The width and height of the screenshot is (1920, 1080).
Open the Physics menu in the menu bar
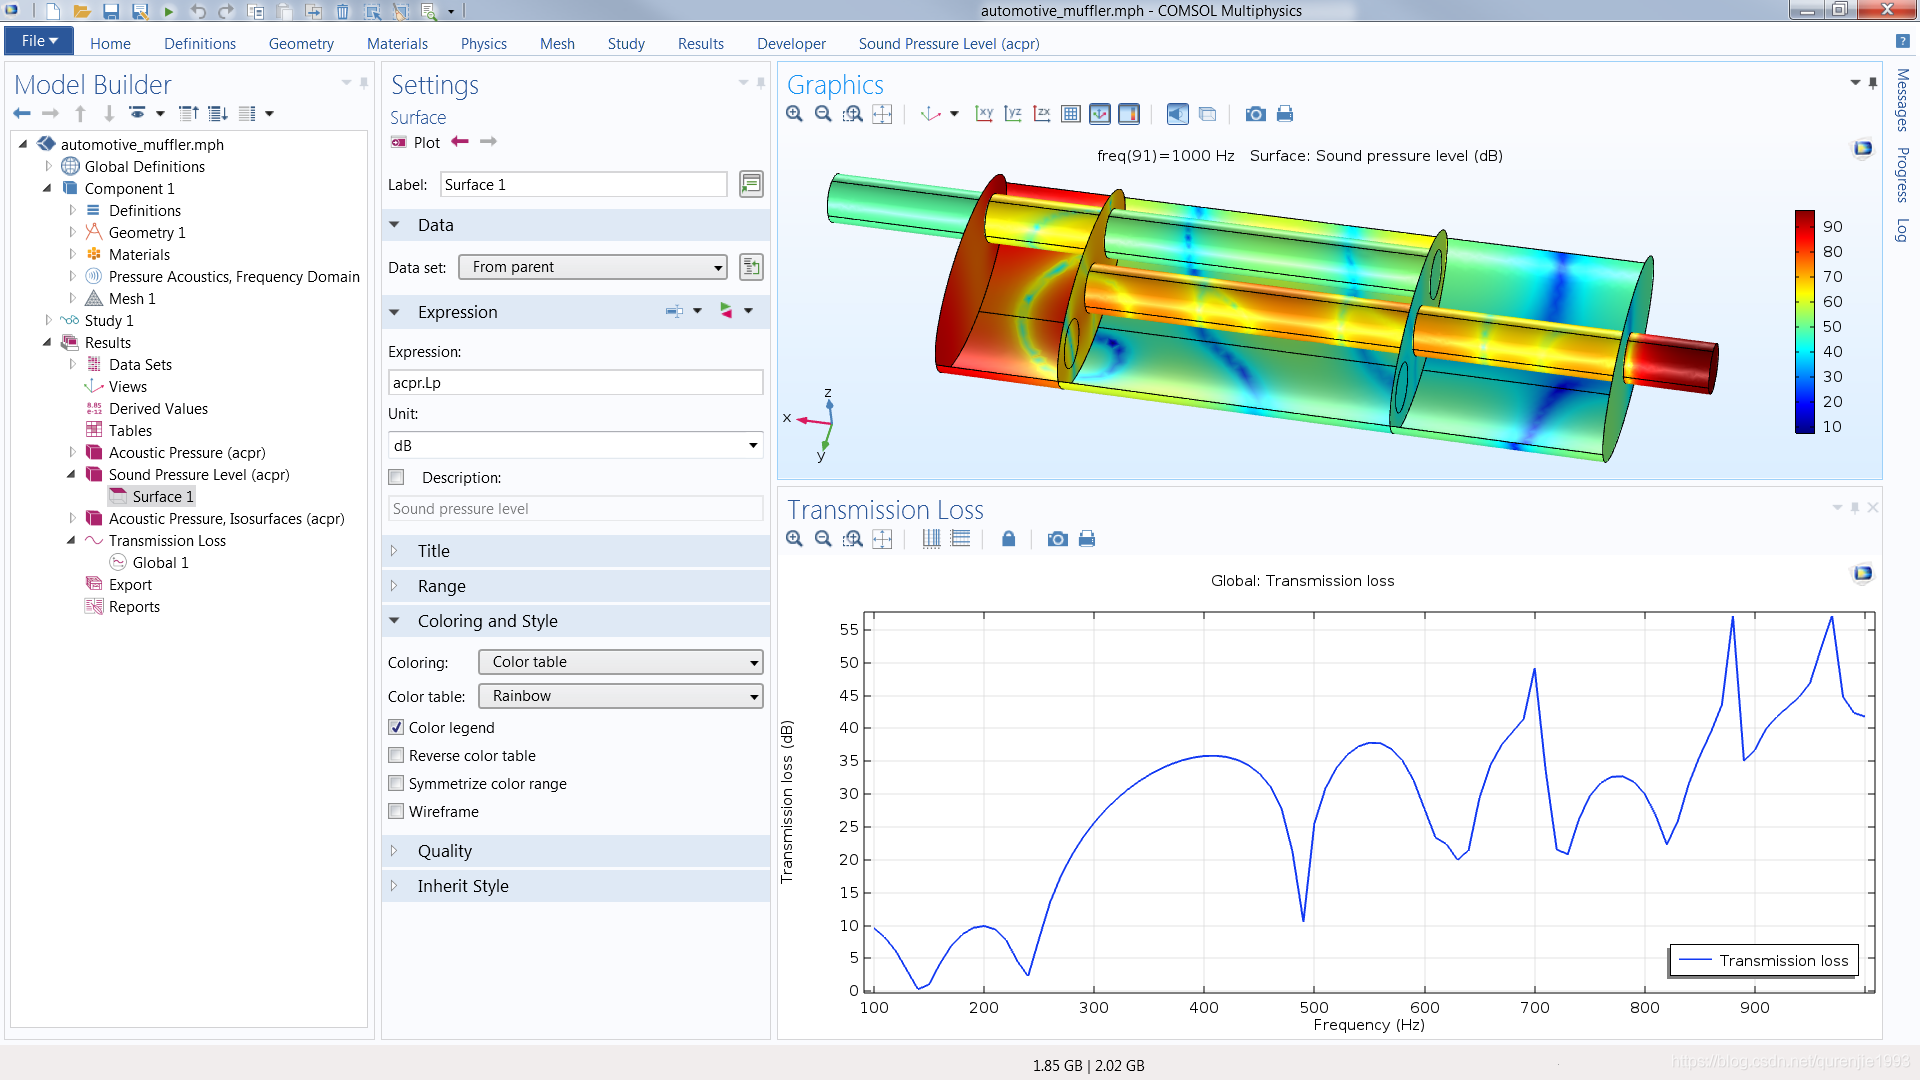[481, 44]
